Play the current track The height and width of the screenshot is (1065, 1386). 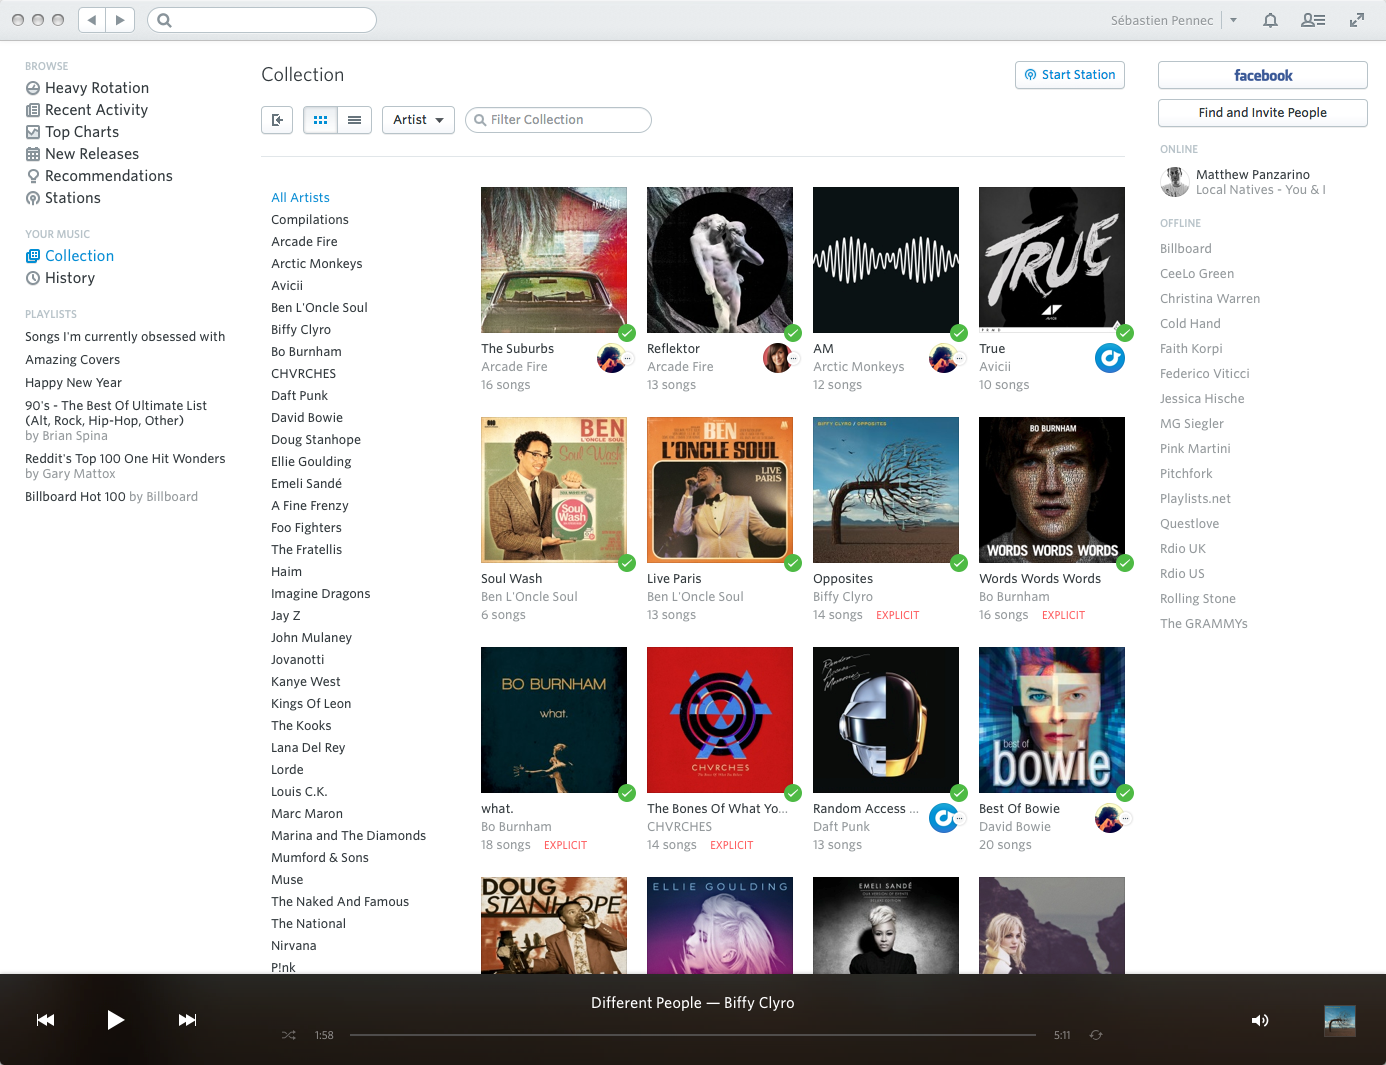click(x=115, y=1020)
